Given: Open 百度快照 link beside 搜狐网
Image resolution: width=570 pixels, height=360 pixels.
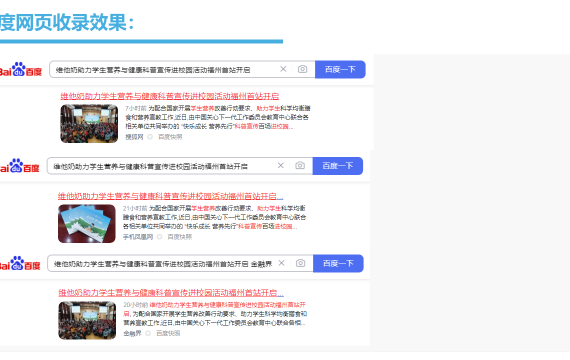Looking at the screenshot, I should [170, 137].
